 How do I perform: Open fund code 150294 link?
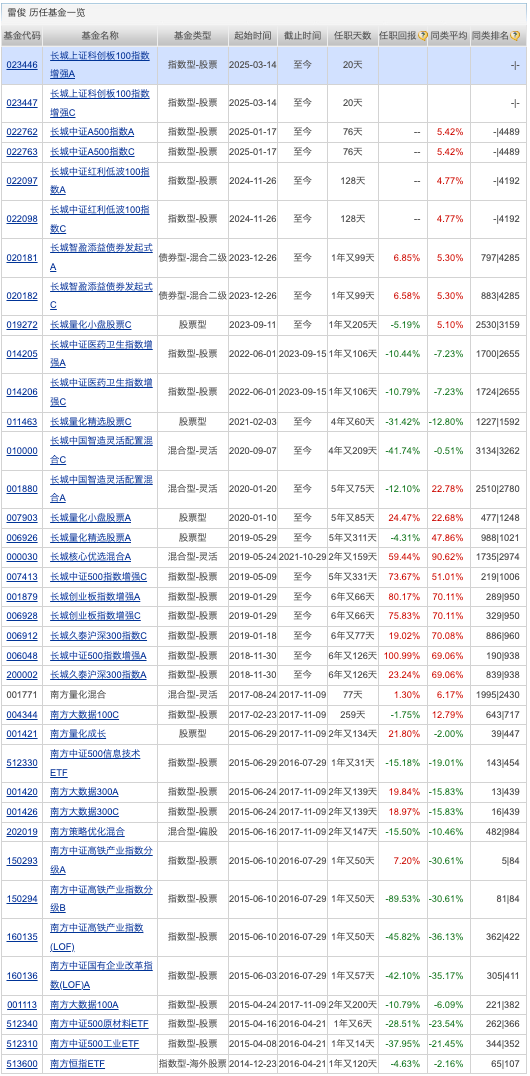point(22,898)
